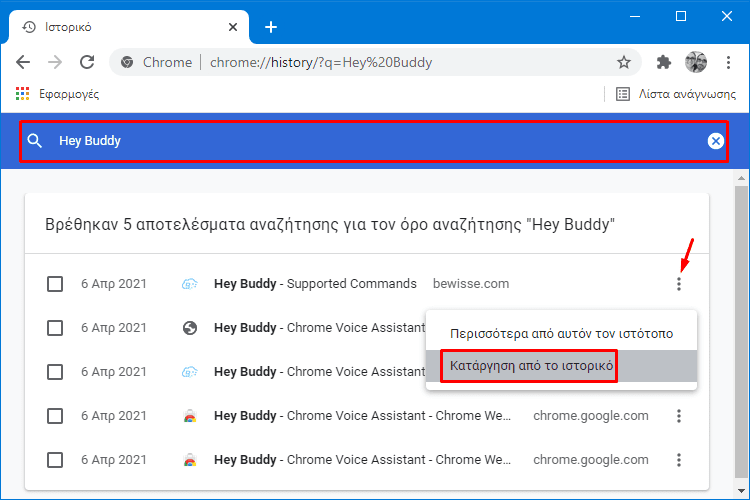
Task: Minimize the Chrome window
Action: [x=635, y=16]
